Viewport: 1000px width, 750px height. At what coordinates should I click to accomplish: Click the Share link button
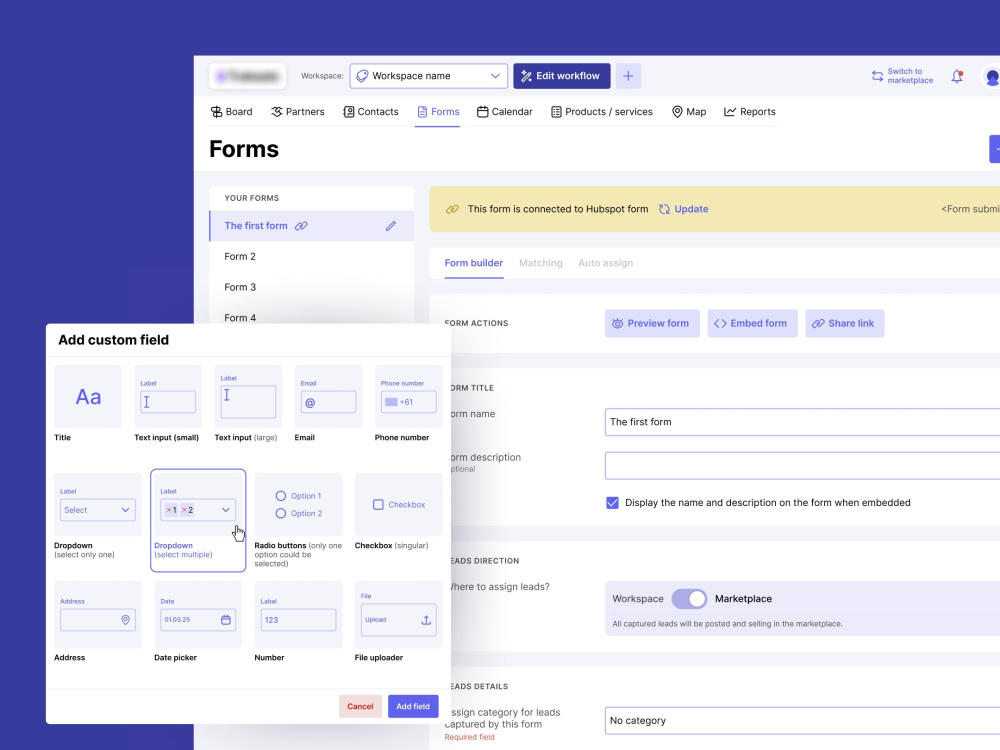point(844,323)
